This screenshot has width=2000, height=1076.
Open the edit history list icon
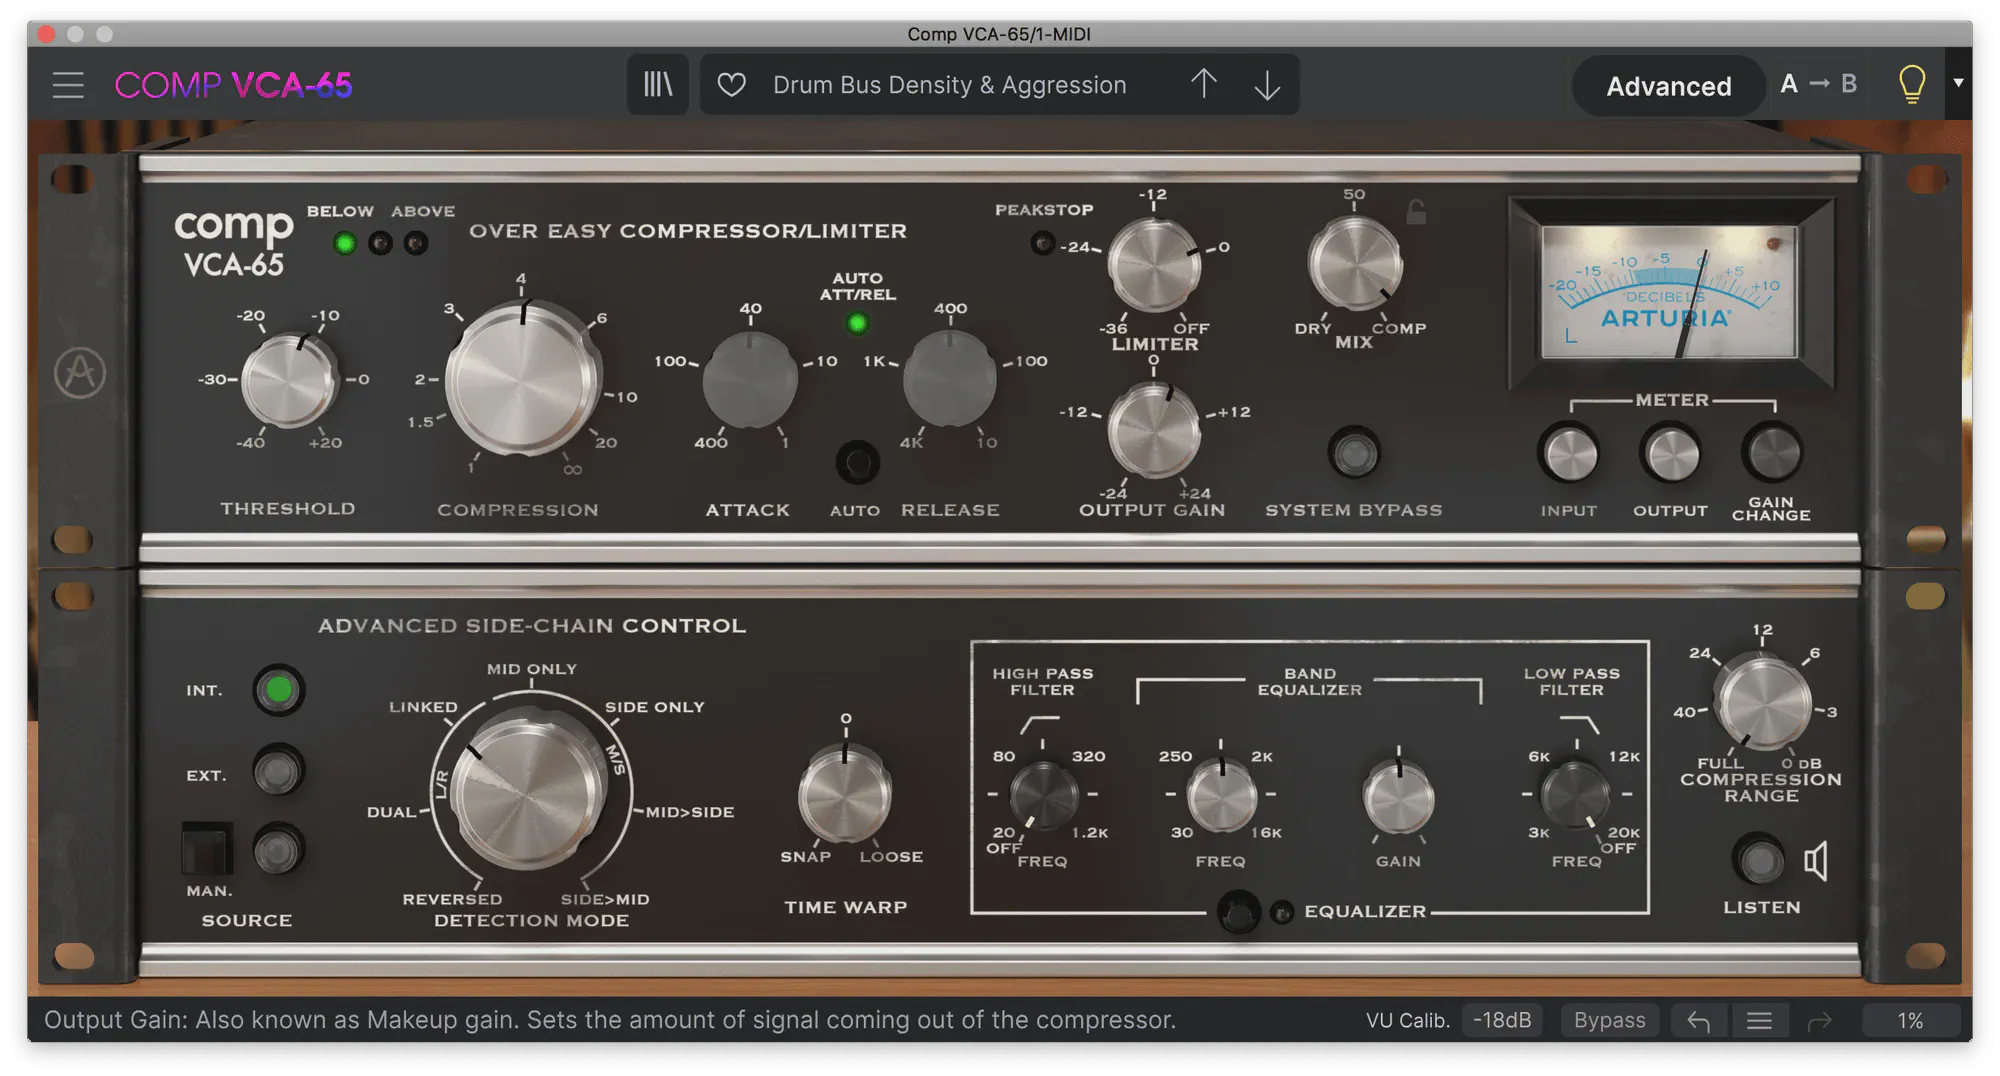tap(1759, 1021)
